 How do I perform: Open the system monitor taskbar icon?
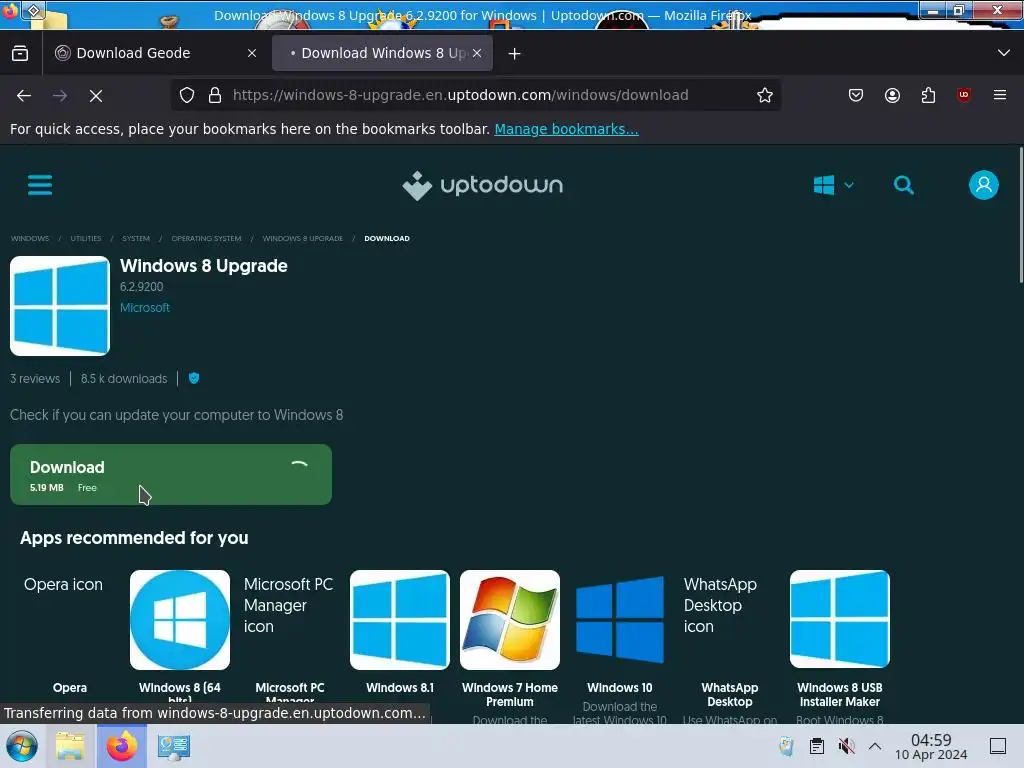[174, 746]
